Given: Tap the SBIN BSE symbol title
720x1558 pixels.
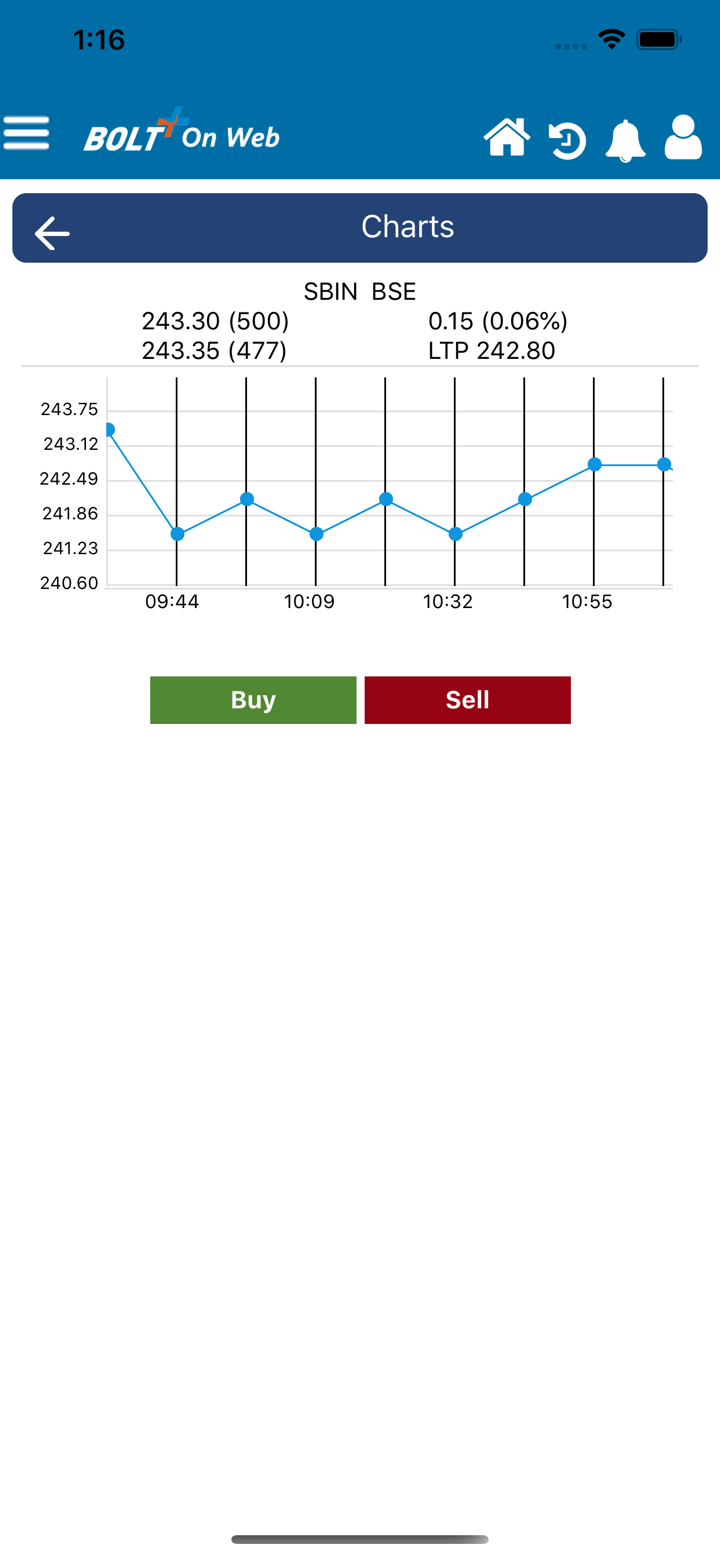Looking at the screenshot, I should (x=360, y=292).
